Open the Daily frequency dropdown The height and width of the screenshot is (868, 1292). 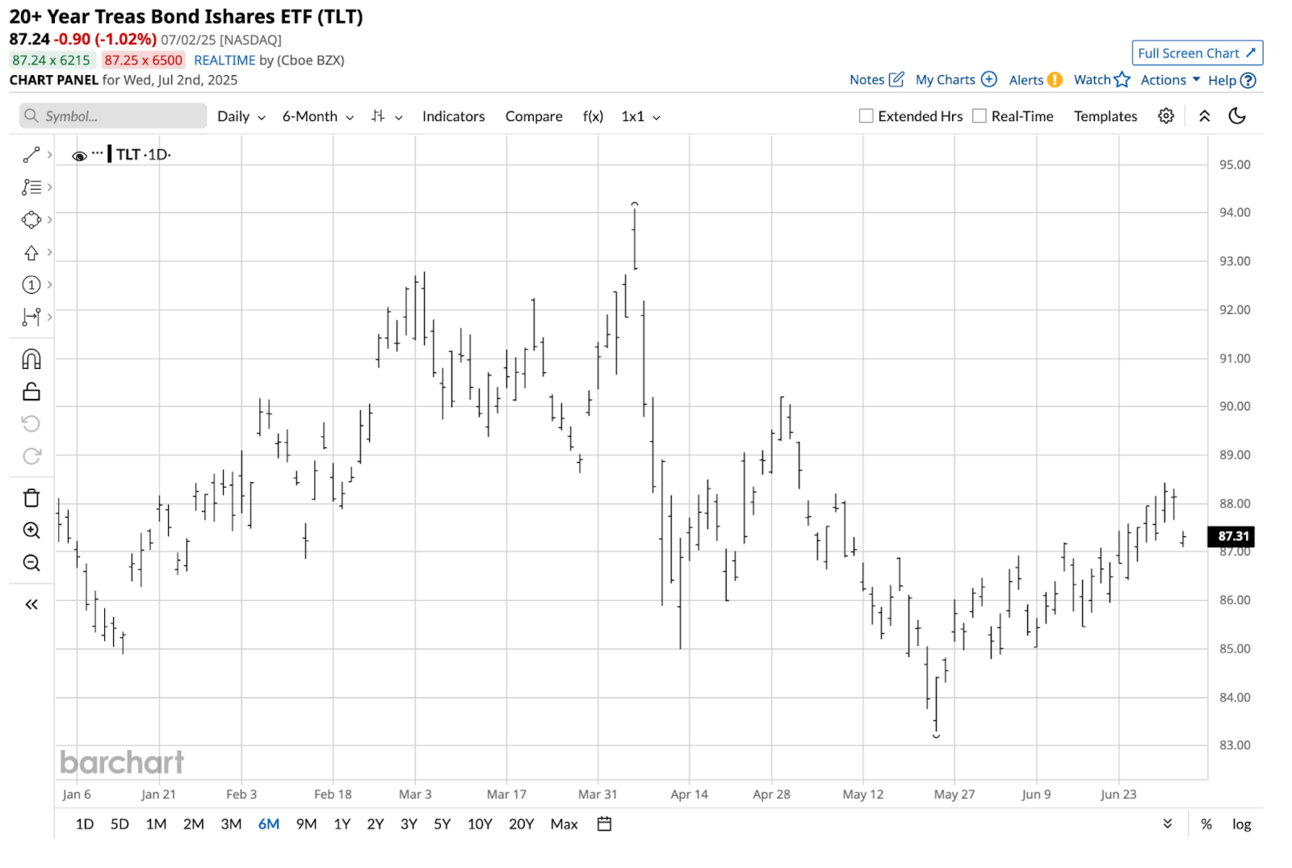click(x=241, y=116)
